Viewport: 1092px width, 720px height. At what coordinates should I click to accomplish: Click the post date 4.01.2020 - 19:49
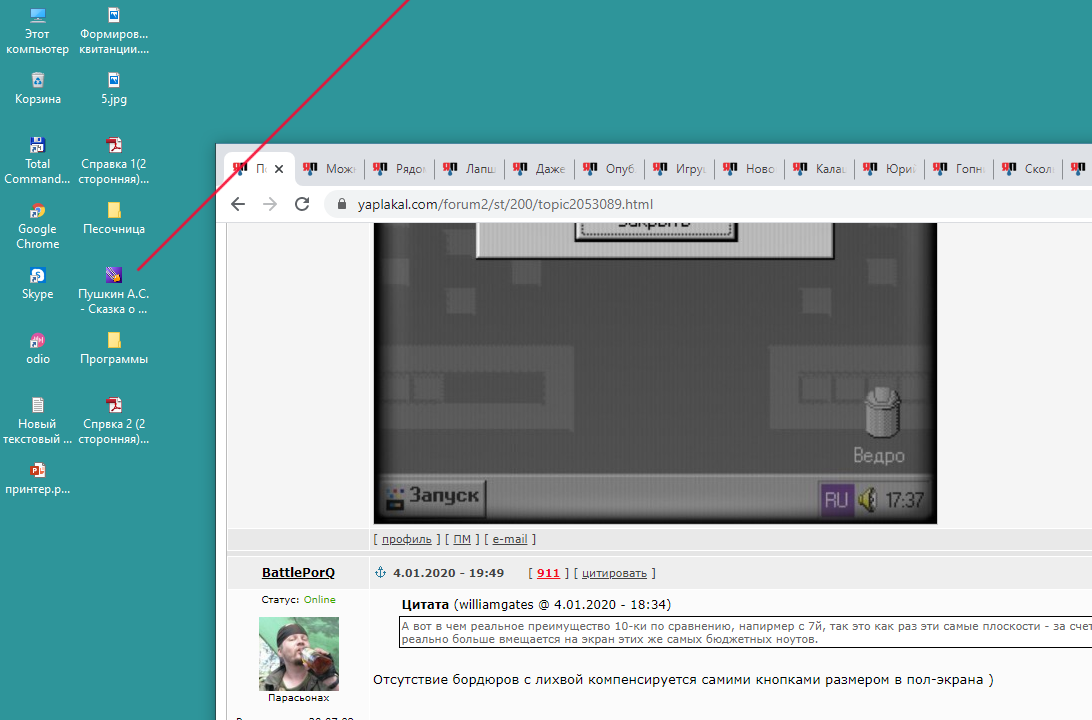(448, 573)
